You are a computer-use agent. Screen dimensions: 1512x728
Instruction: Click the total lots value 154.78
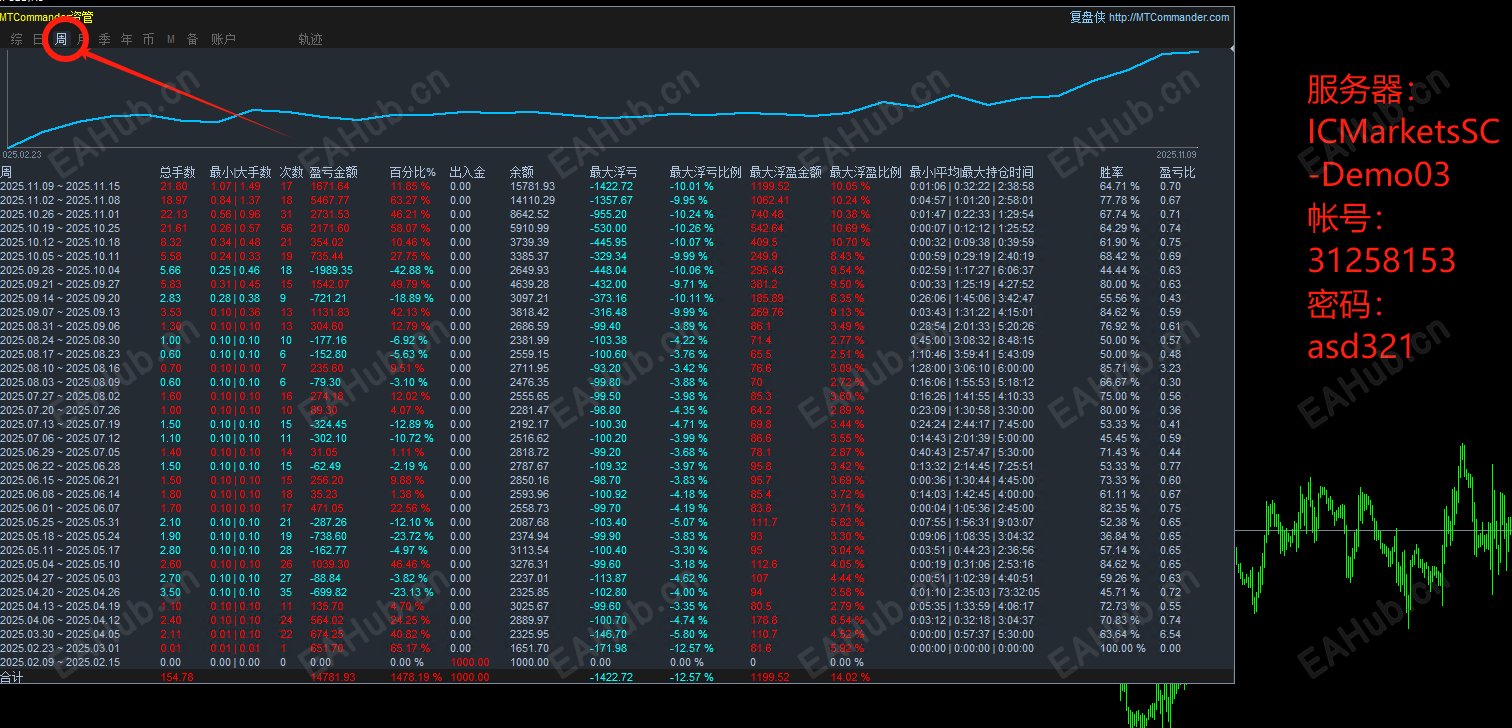177,678
